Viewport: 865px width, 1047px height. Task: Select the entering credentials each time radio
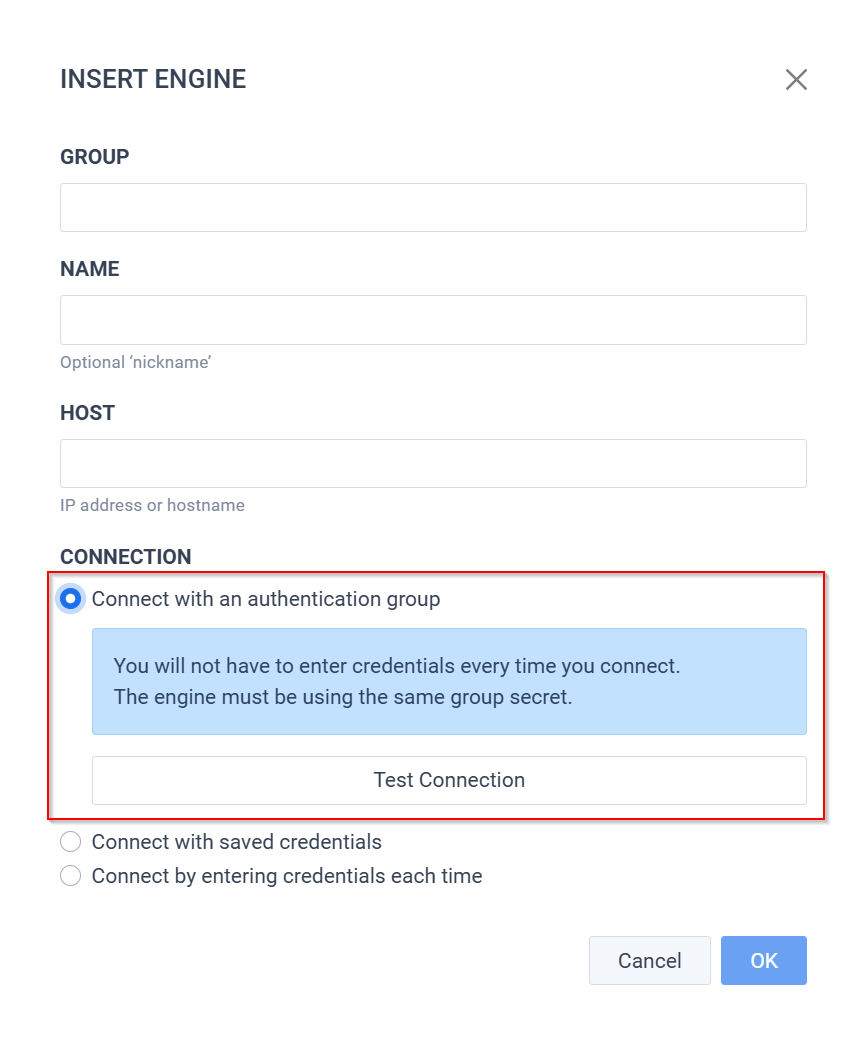(x=71, y=875)
